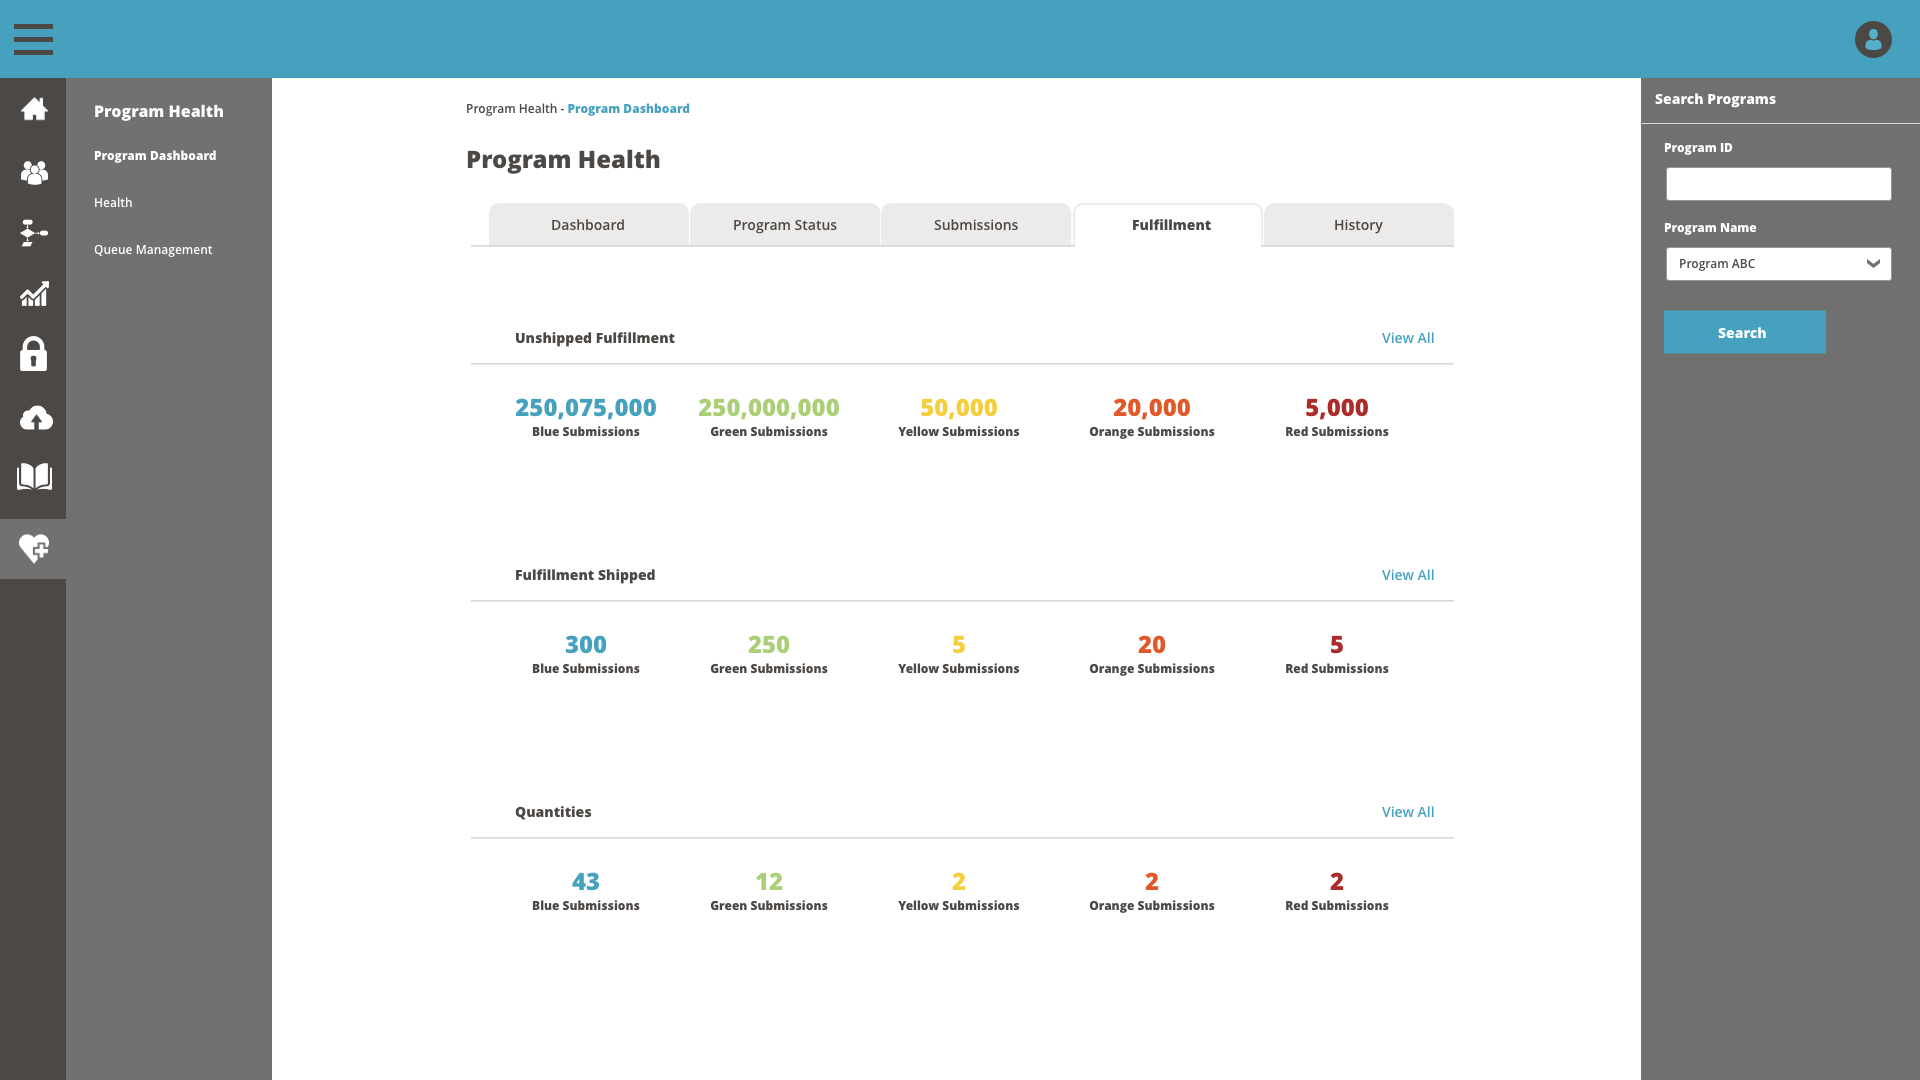
Task: Open the analytics chart sidebar icon
Action: [34, 294]
